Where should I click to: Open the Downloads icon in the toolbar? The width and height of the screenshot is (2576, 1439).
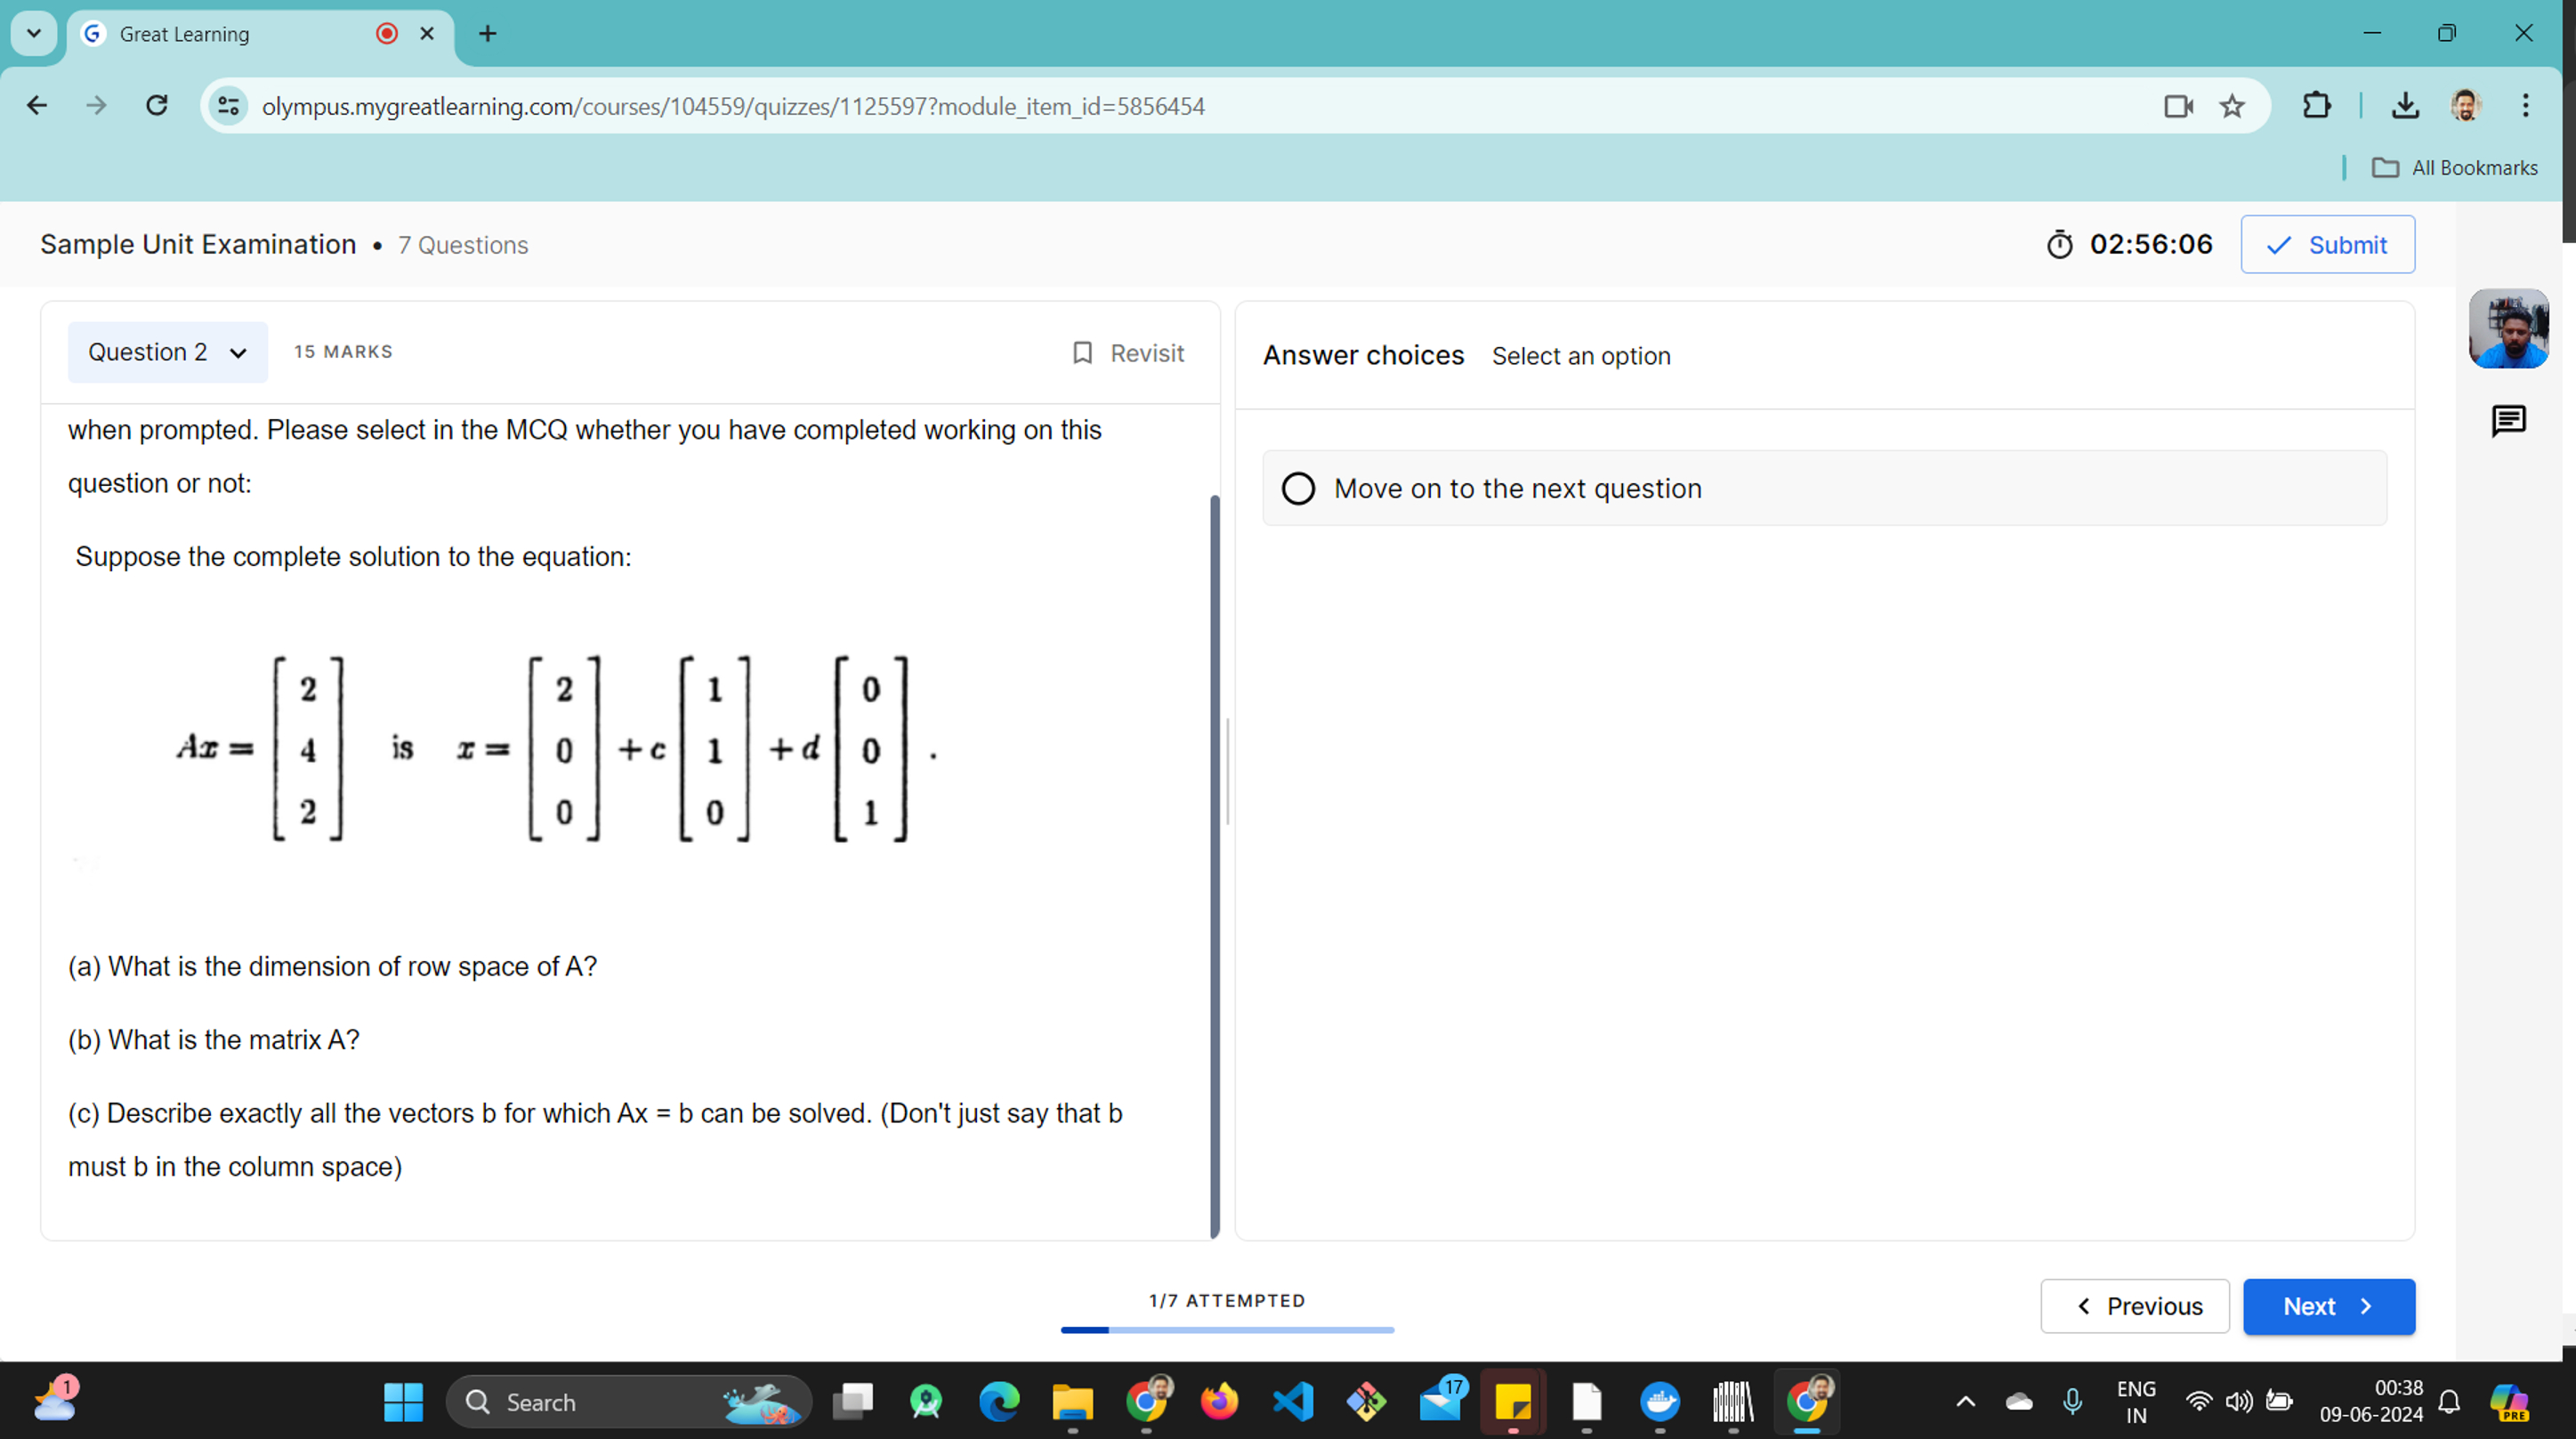click(2406, 106)
